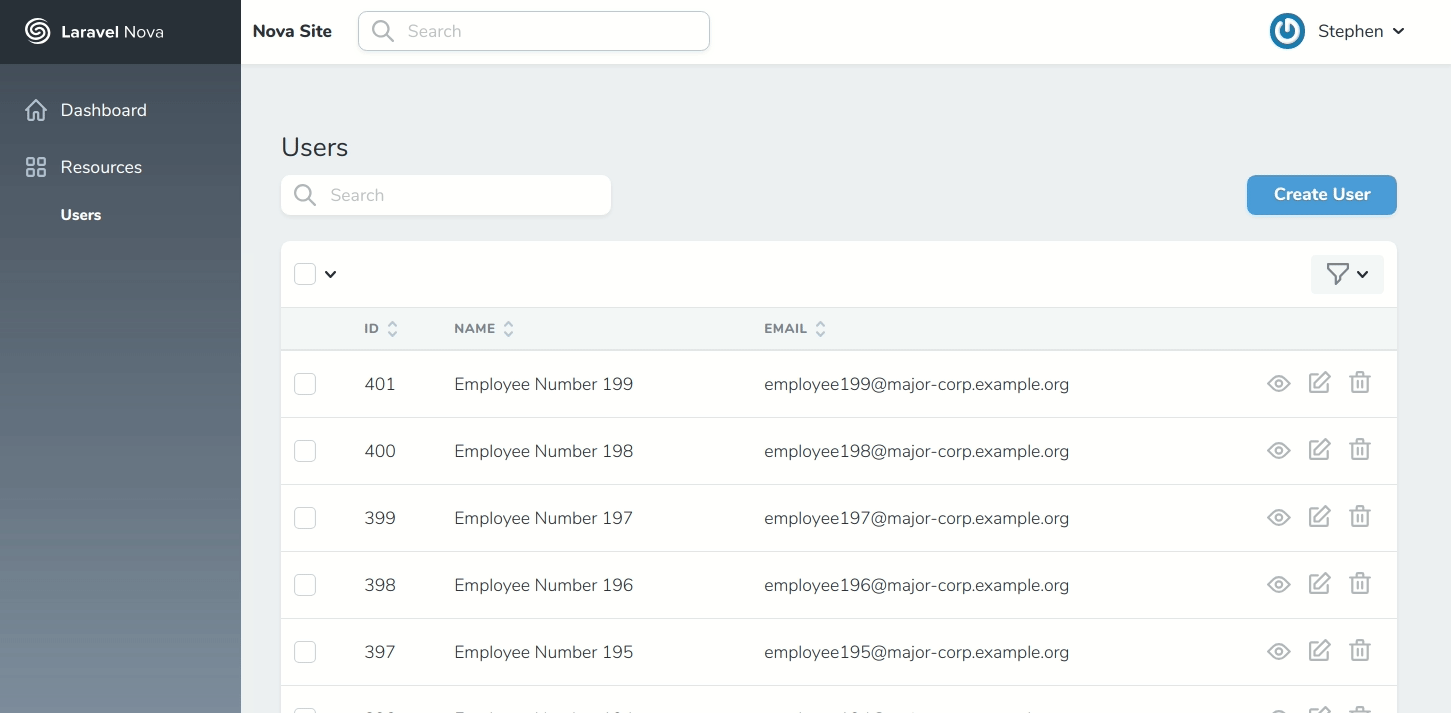The height and width of the screenshot is (713, 1451).
Task: Click Stephen's avatar icon
Action: click(x=1287, y=31)
